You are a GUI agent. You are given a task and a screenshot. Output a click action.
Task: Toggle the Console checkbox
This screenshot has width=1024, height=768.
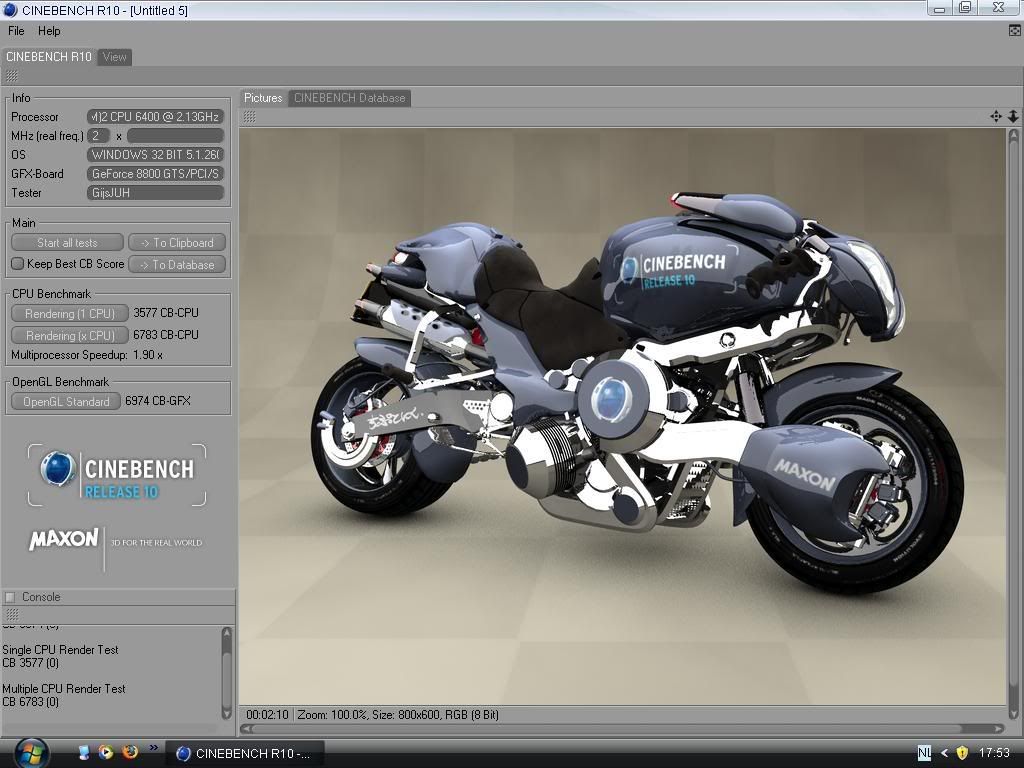(x=10, y=597)
